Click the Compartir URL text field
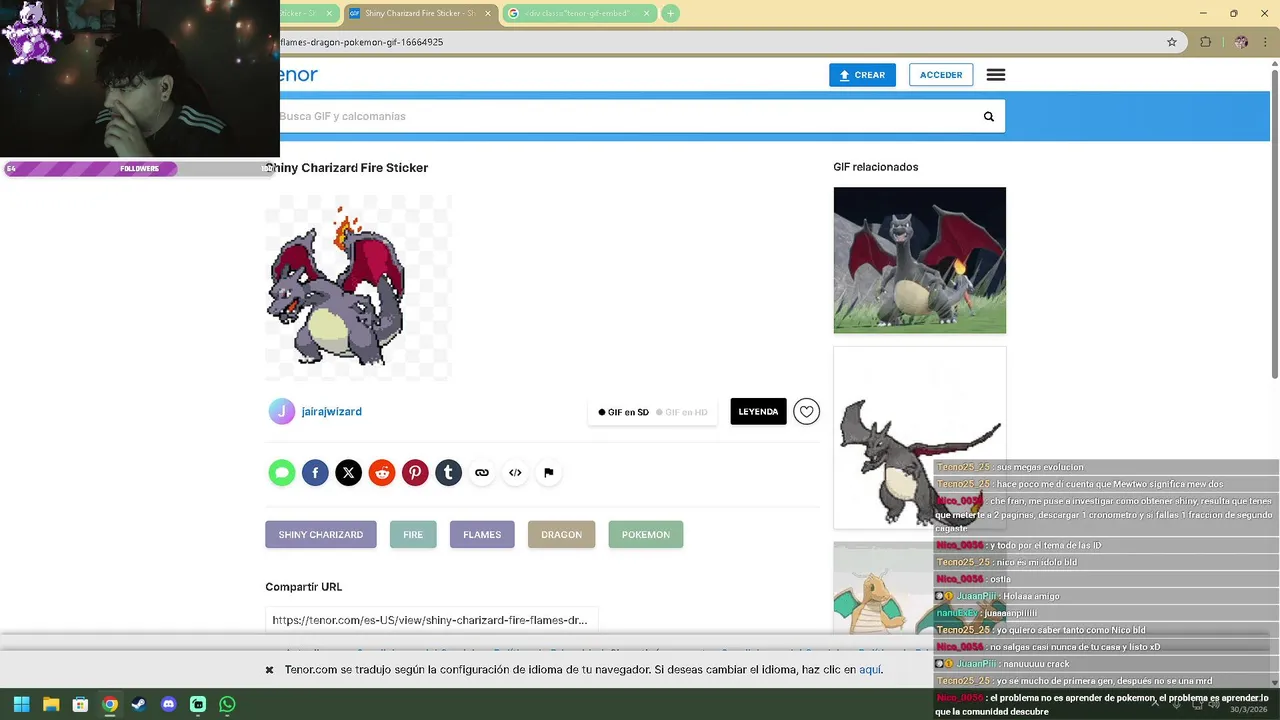 (x=431, y=620)
